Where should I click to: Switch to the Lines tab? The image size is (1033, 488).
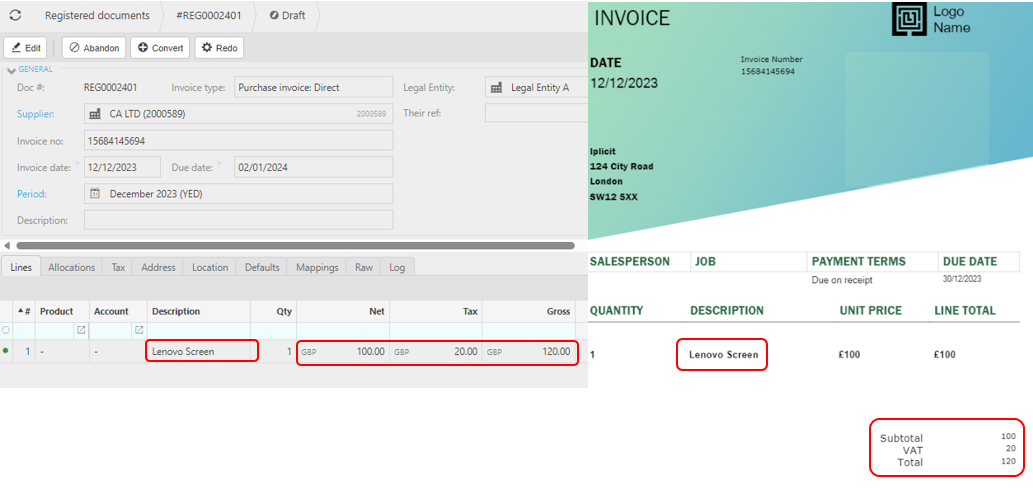21,267
